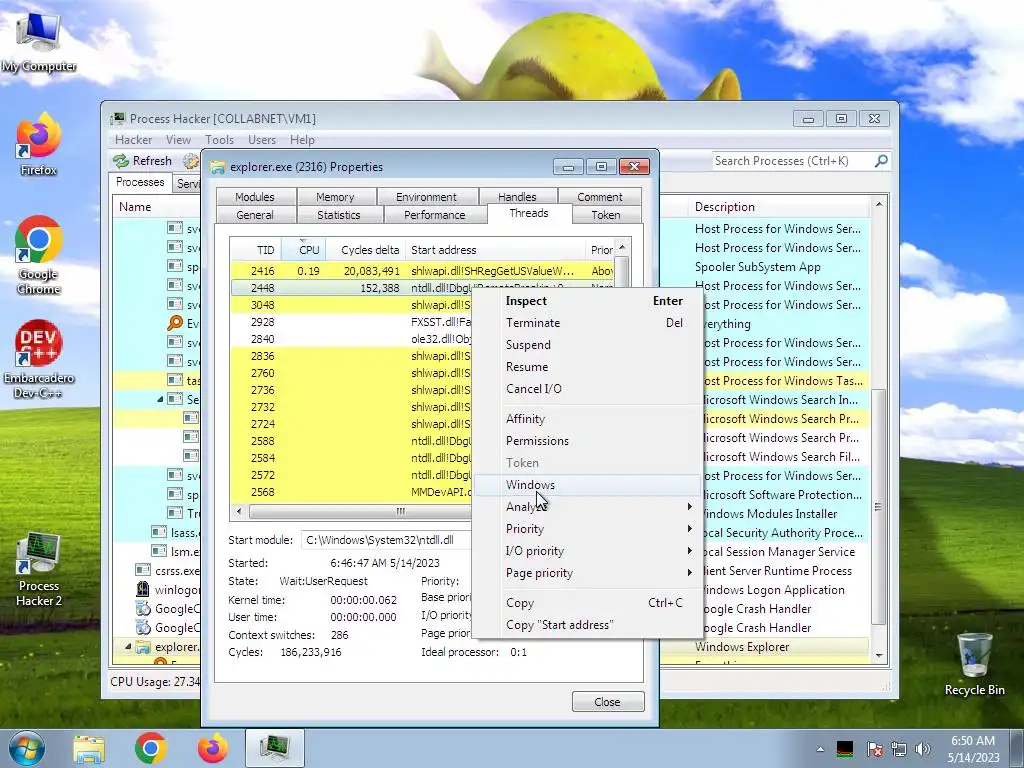Open Google Chrome desktop shortcut

tap(39, 255)
